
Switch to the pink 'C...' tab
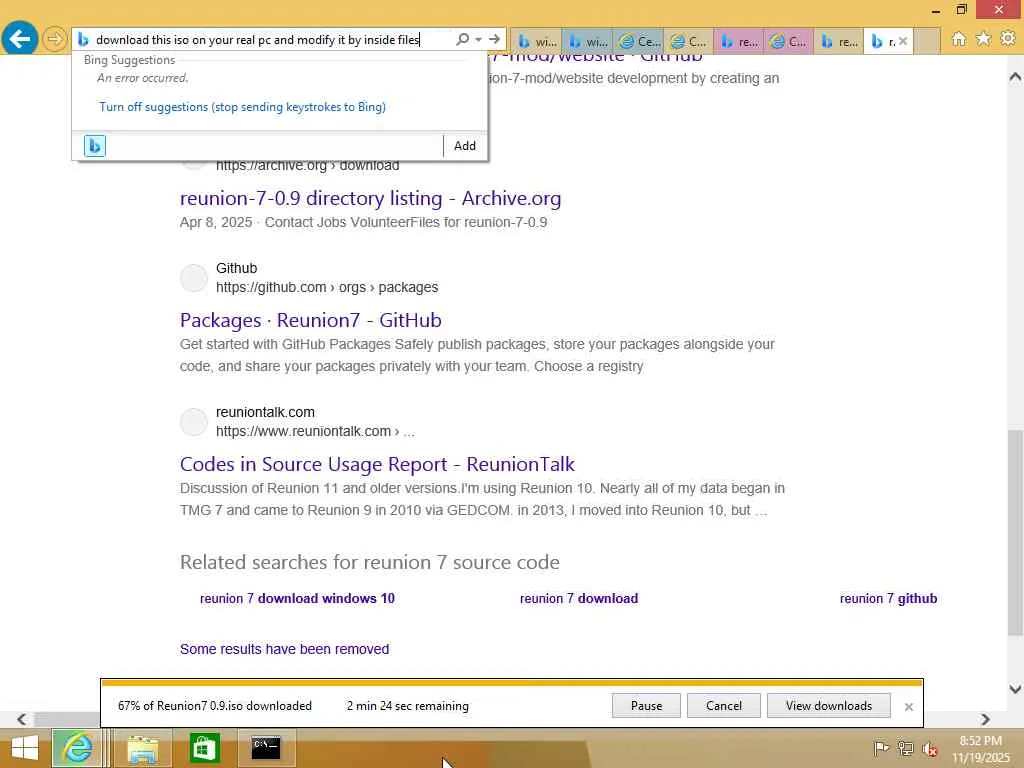788,41
